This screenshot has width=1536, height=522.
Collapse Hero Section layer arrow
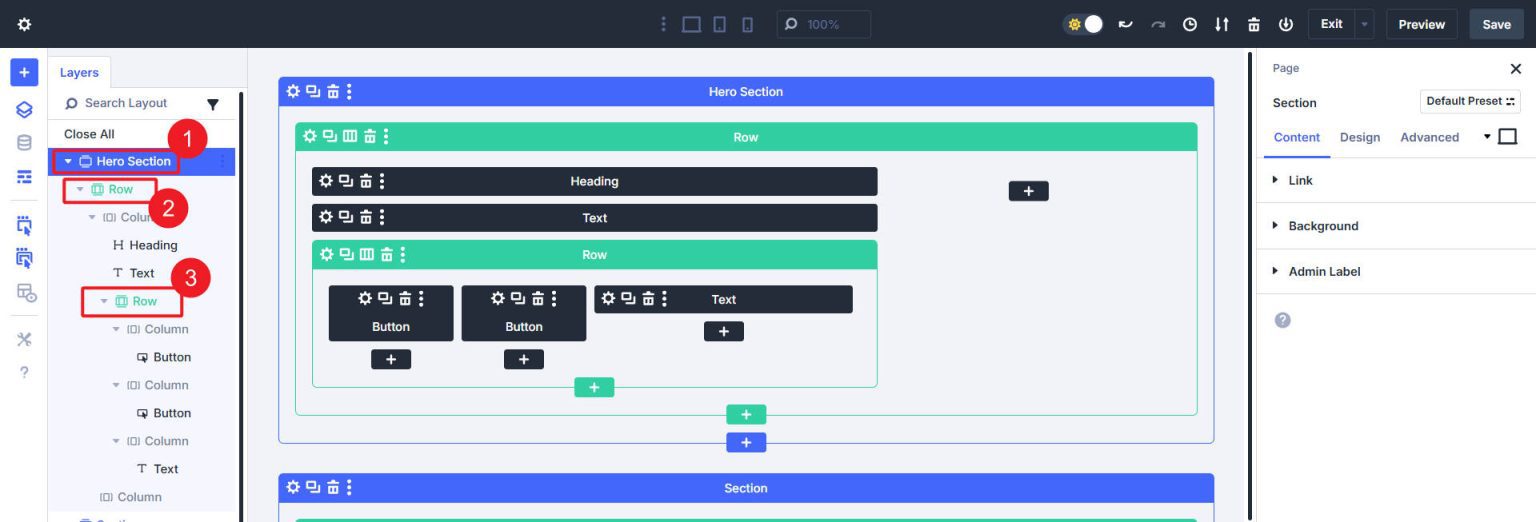coord(68,161)
